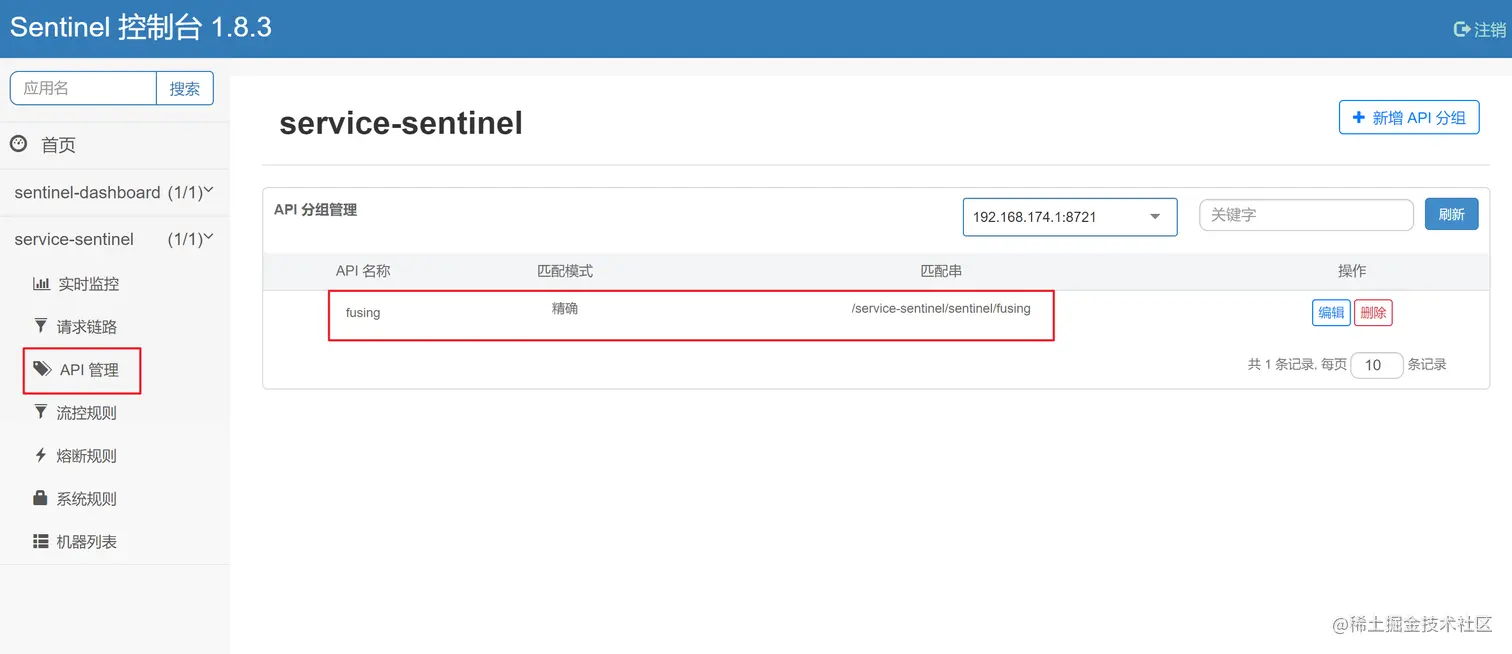Click the service-sentinel page heading
The height and width of the screenshot is (654, 1512).
(401, 123)
